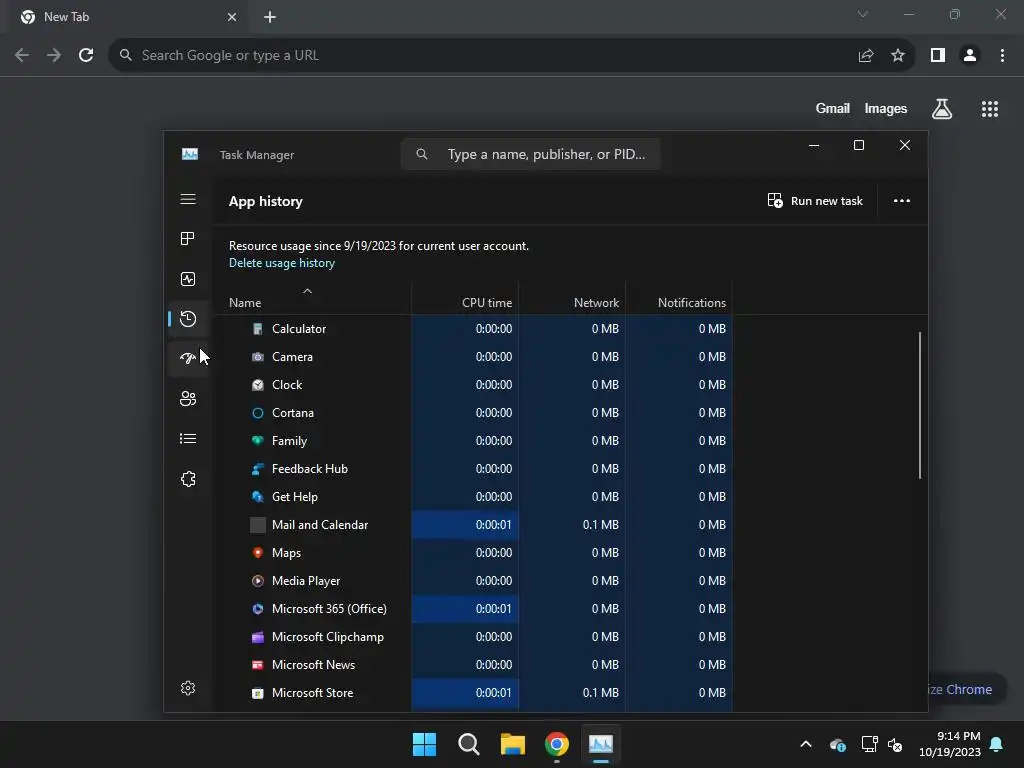The width and height of the screenshot is (1024, 768).
Task: Go to Processes page in sidebar
Action: [187, 239]
